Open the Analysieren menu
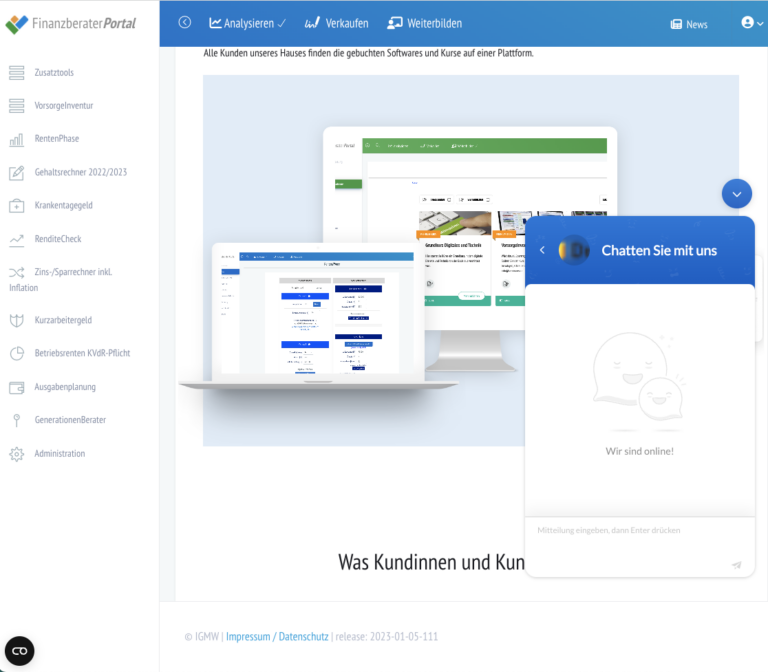The height and width of the screenshot is (672, 768). (247, 24)
